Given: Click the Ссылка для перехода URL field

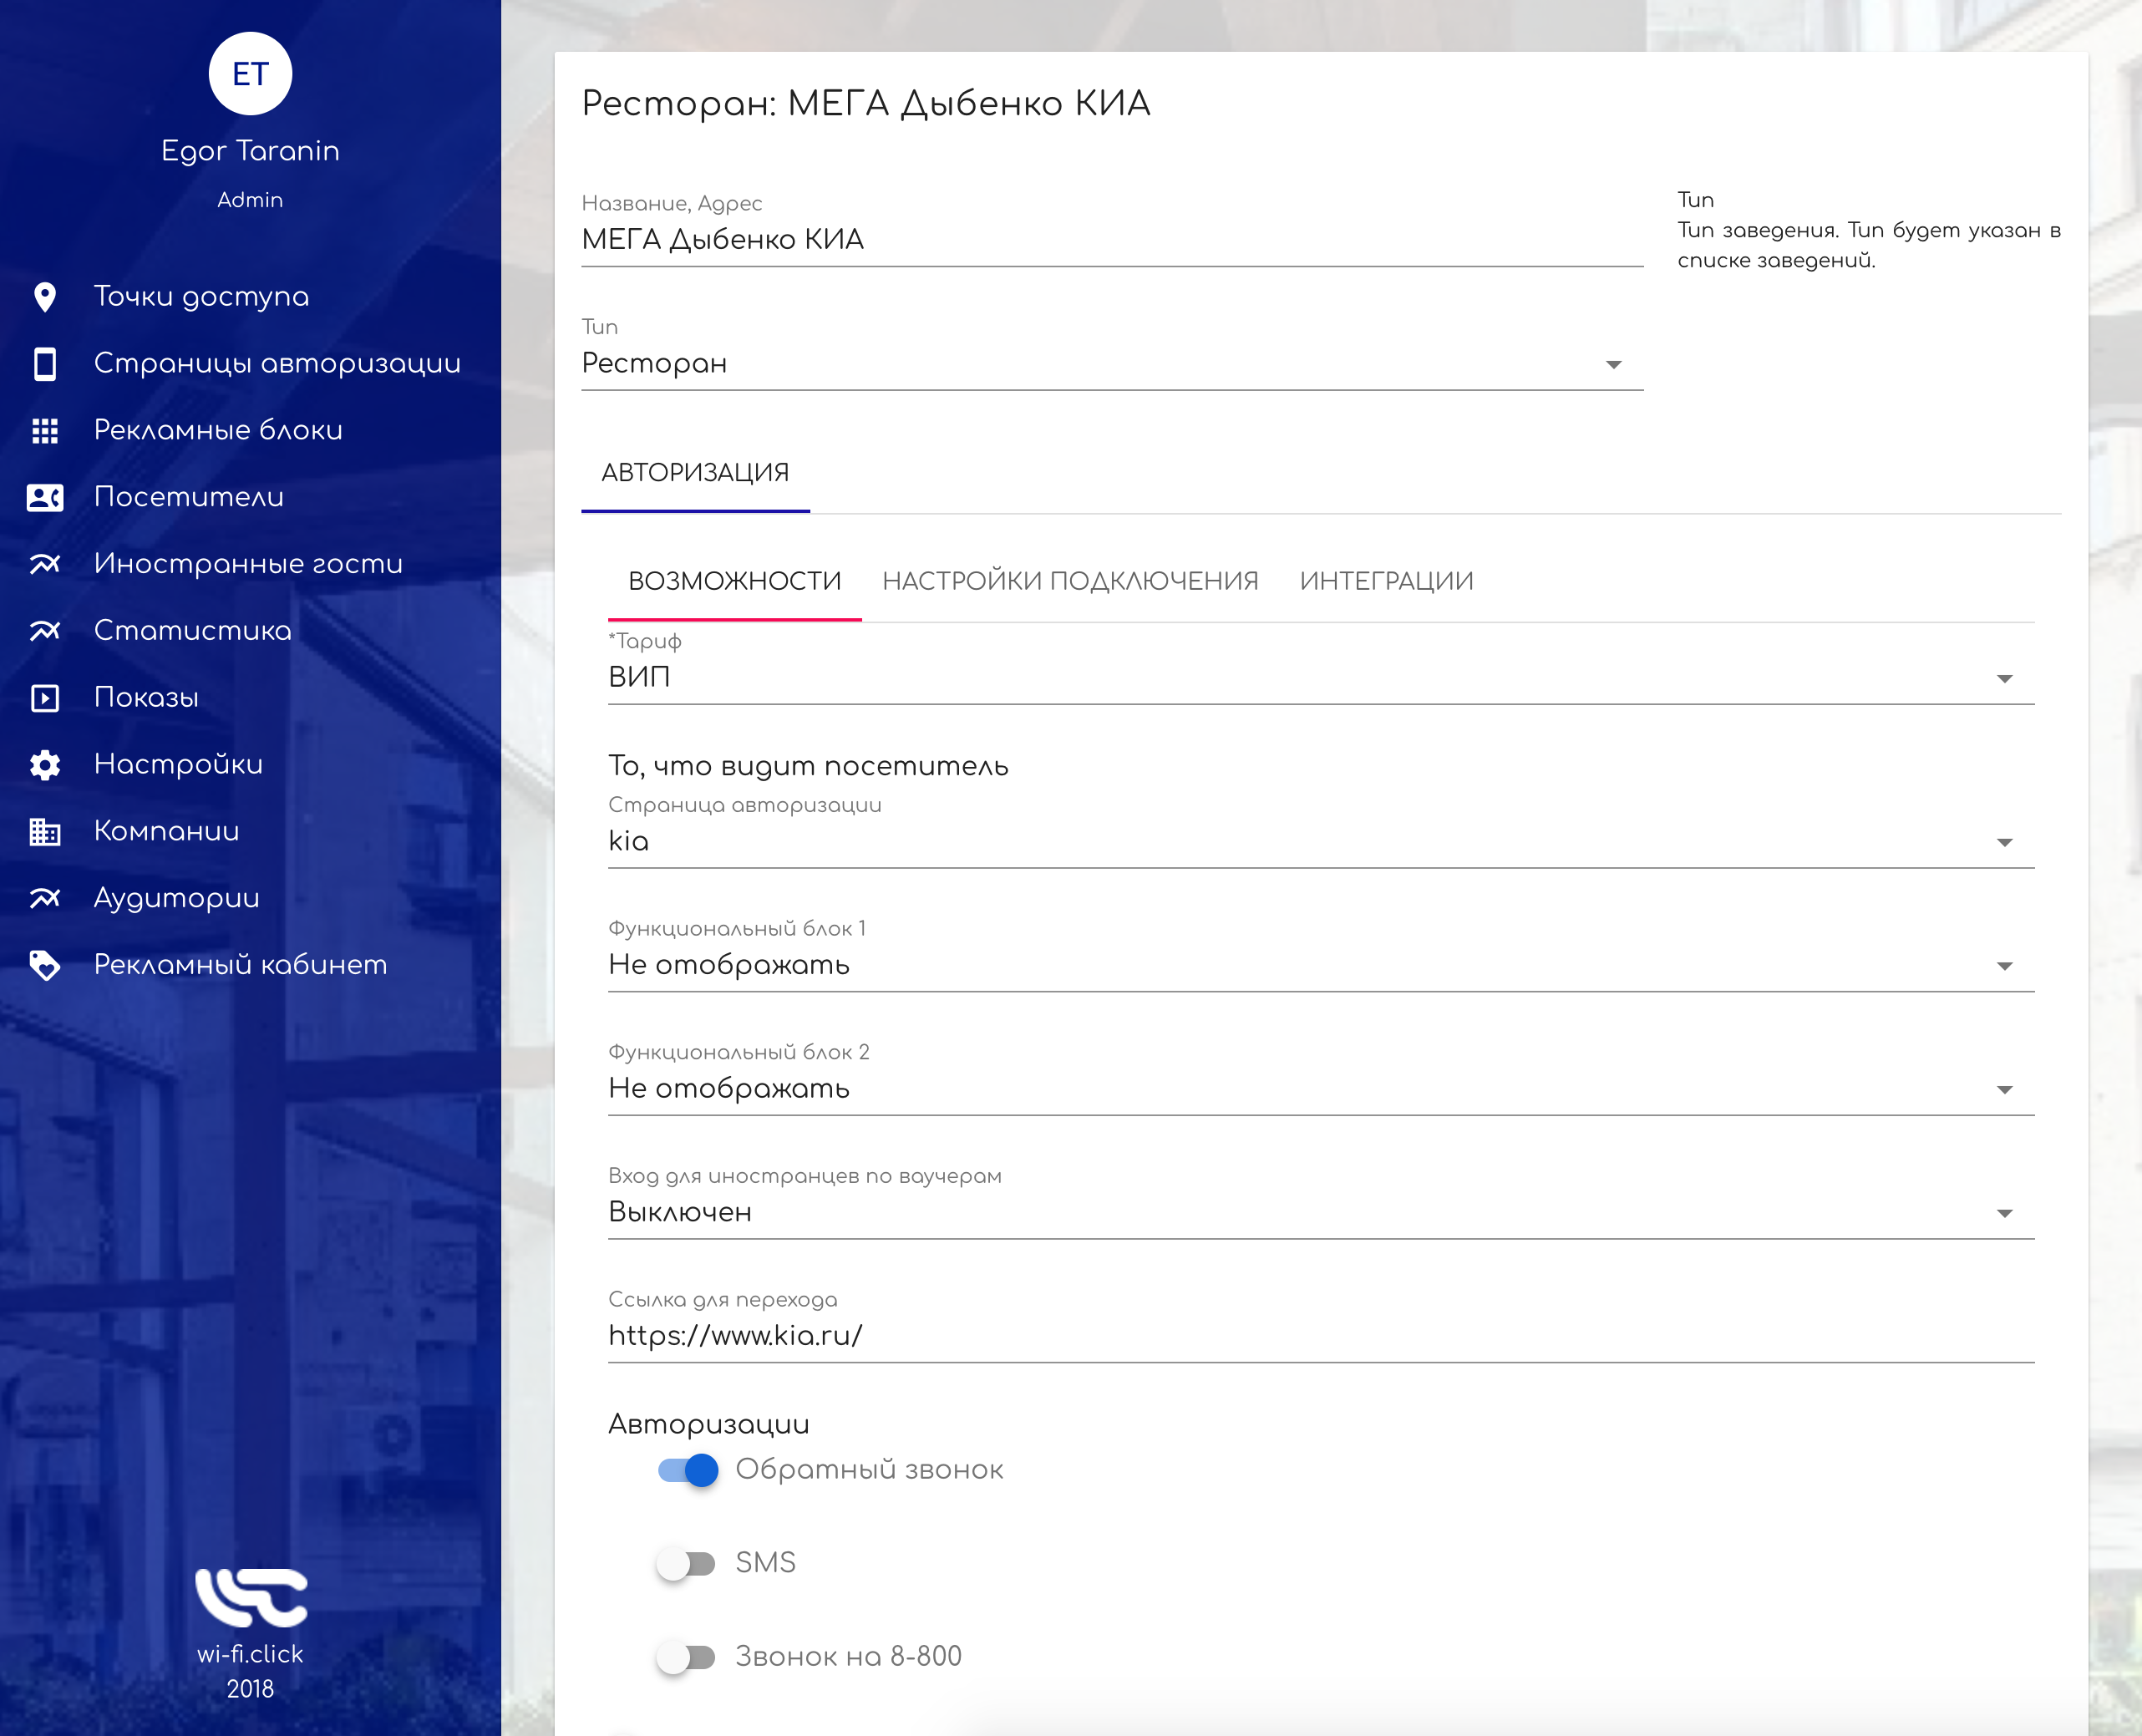Looking at the screenshot, I should (1321, 1336).
